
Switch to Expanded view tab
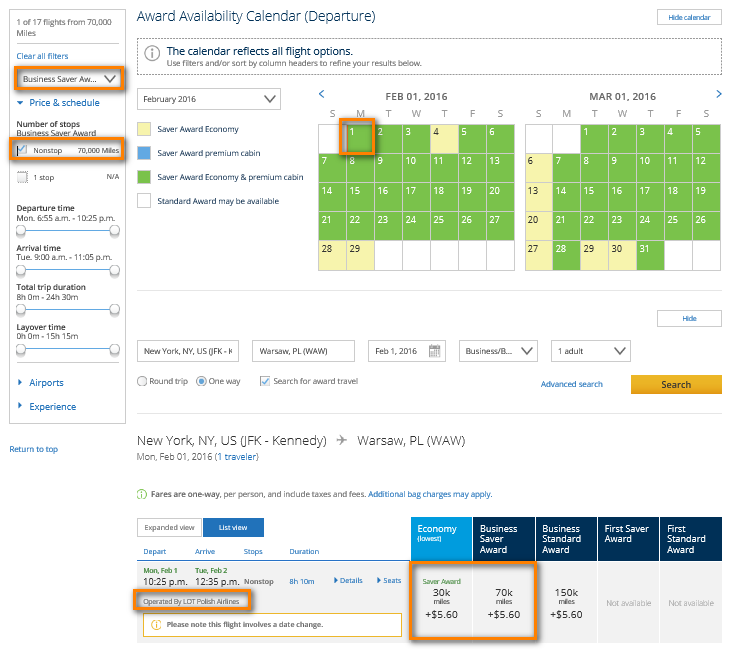tap(169, 528)
